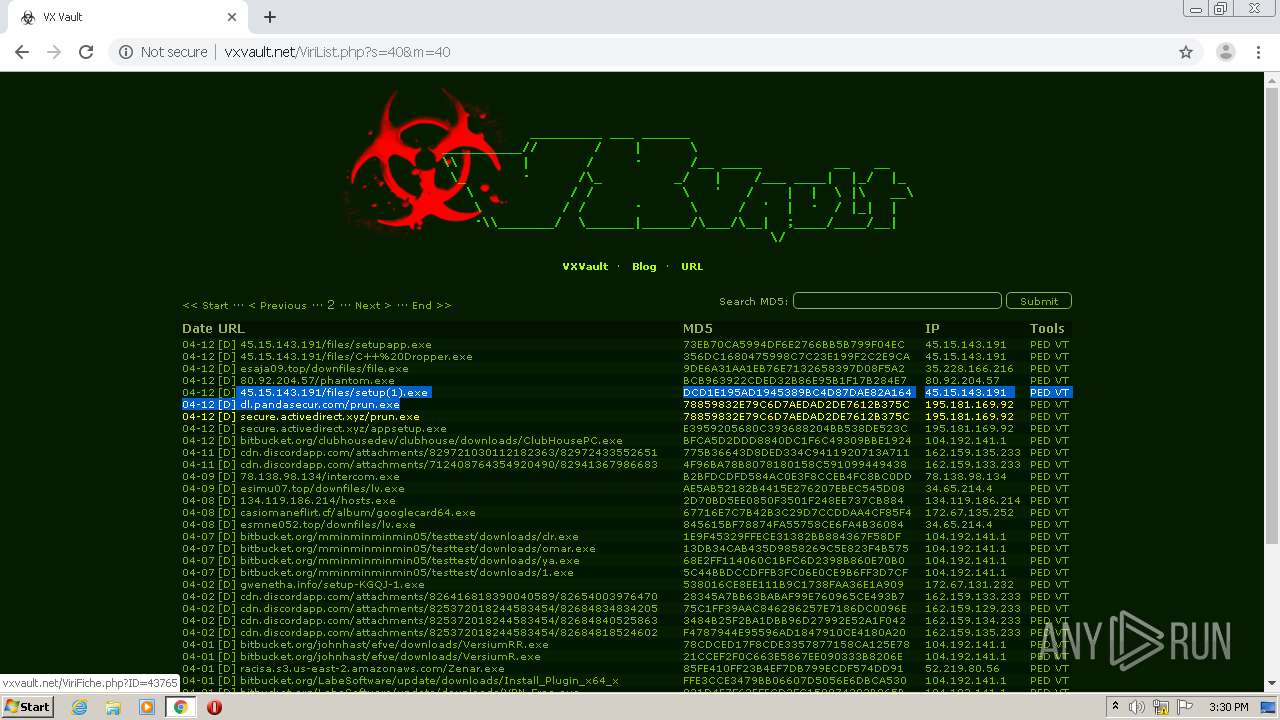
Task: Open the dl.pandasecur.com/prun.exe link
Action: tap(320, 405)
